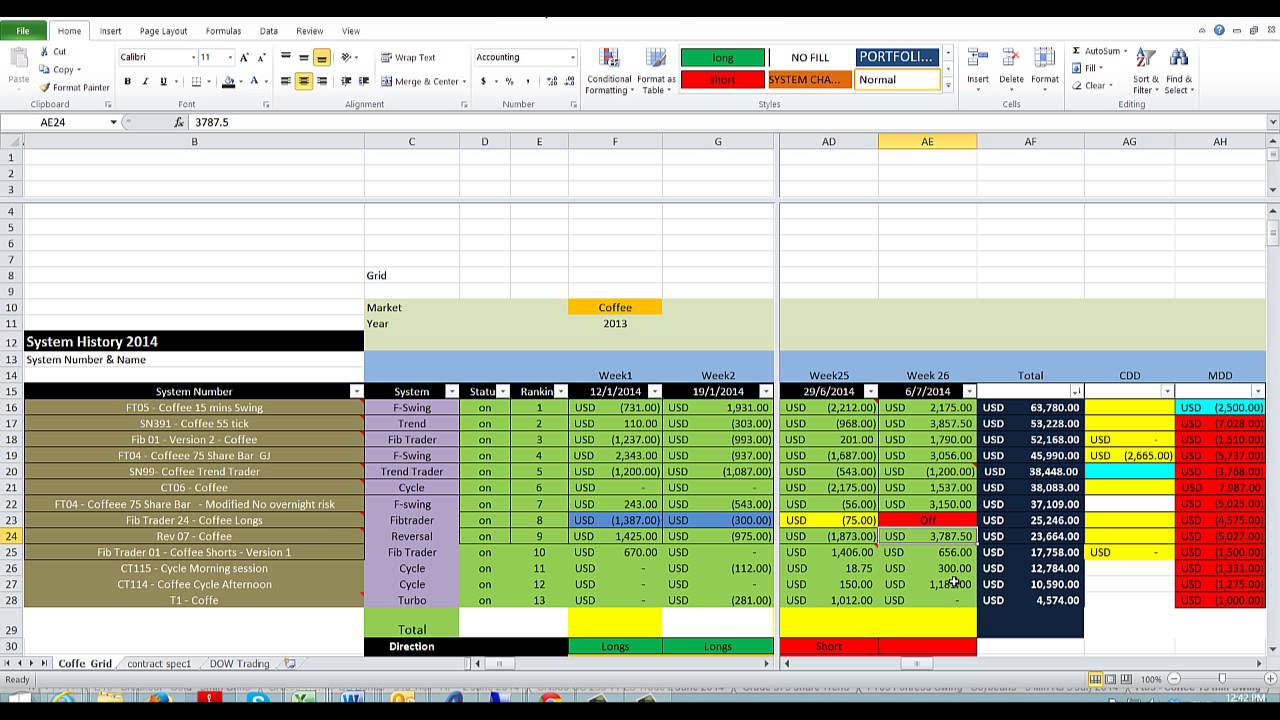Click the Align Text Right icon
This screenshot has width=1280, height=720.
(x=321, y=81)
